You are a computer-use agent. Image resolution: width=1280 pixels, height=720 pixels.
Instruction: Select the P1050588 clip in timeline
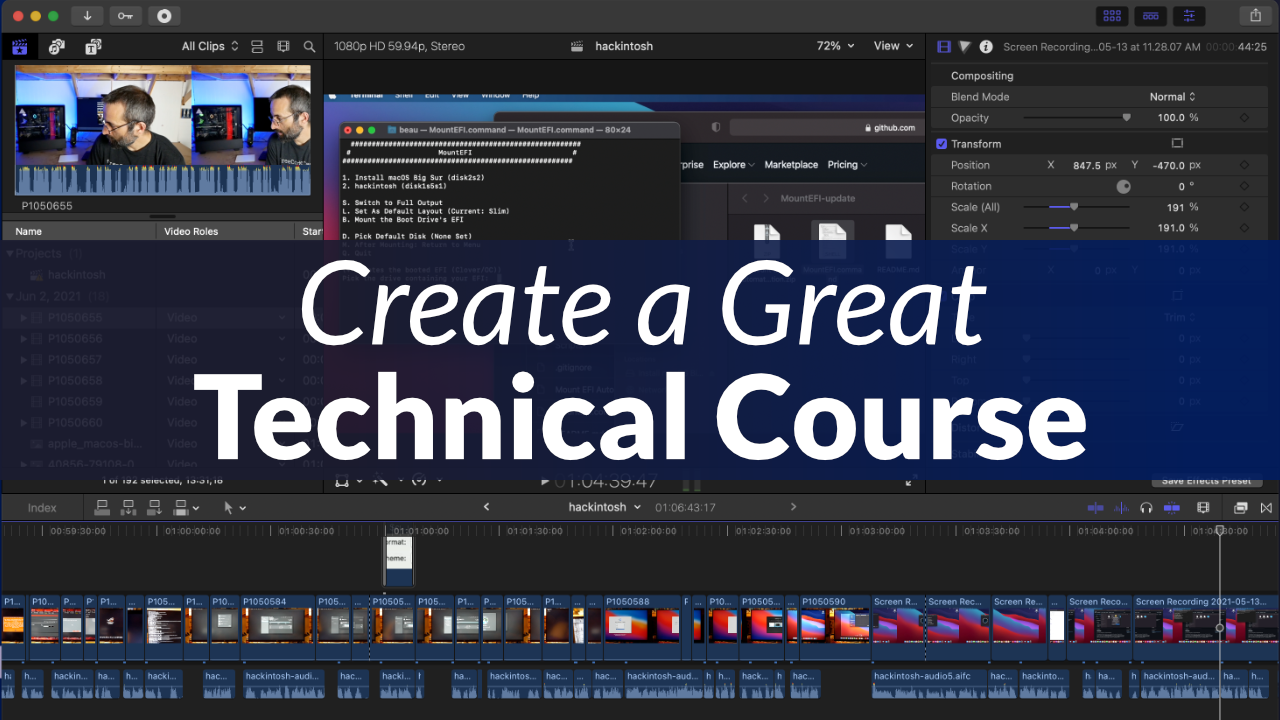click(642, 624)
